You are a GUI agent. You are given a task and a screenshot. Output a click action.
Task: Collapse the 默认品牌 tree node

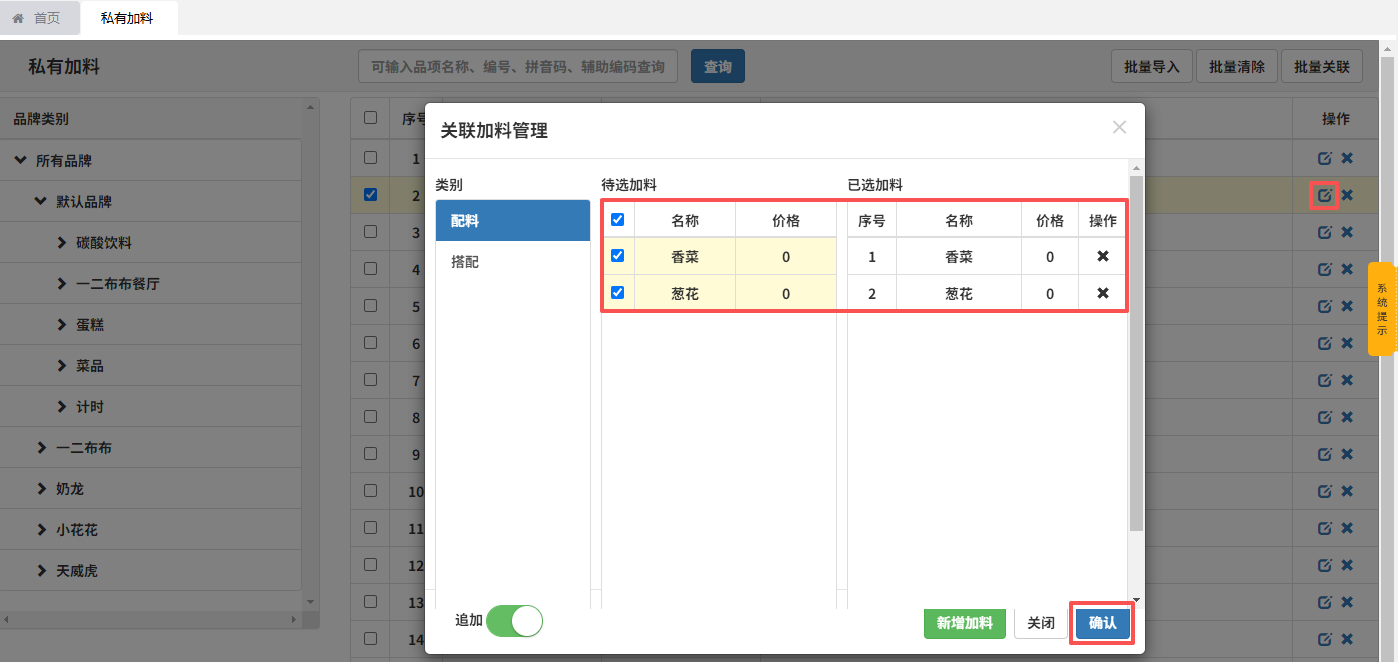pos(41,201)
